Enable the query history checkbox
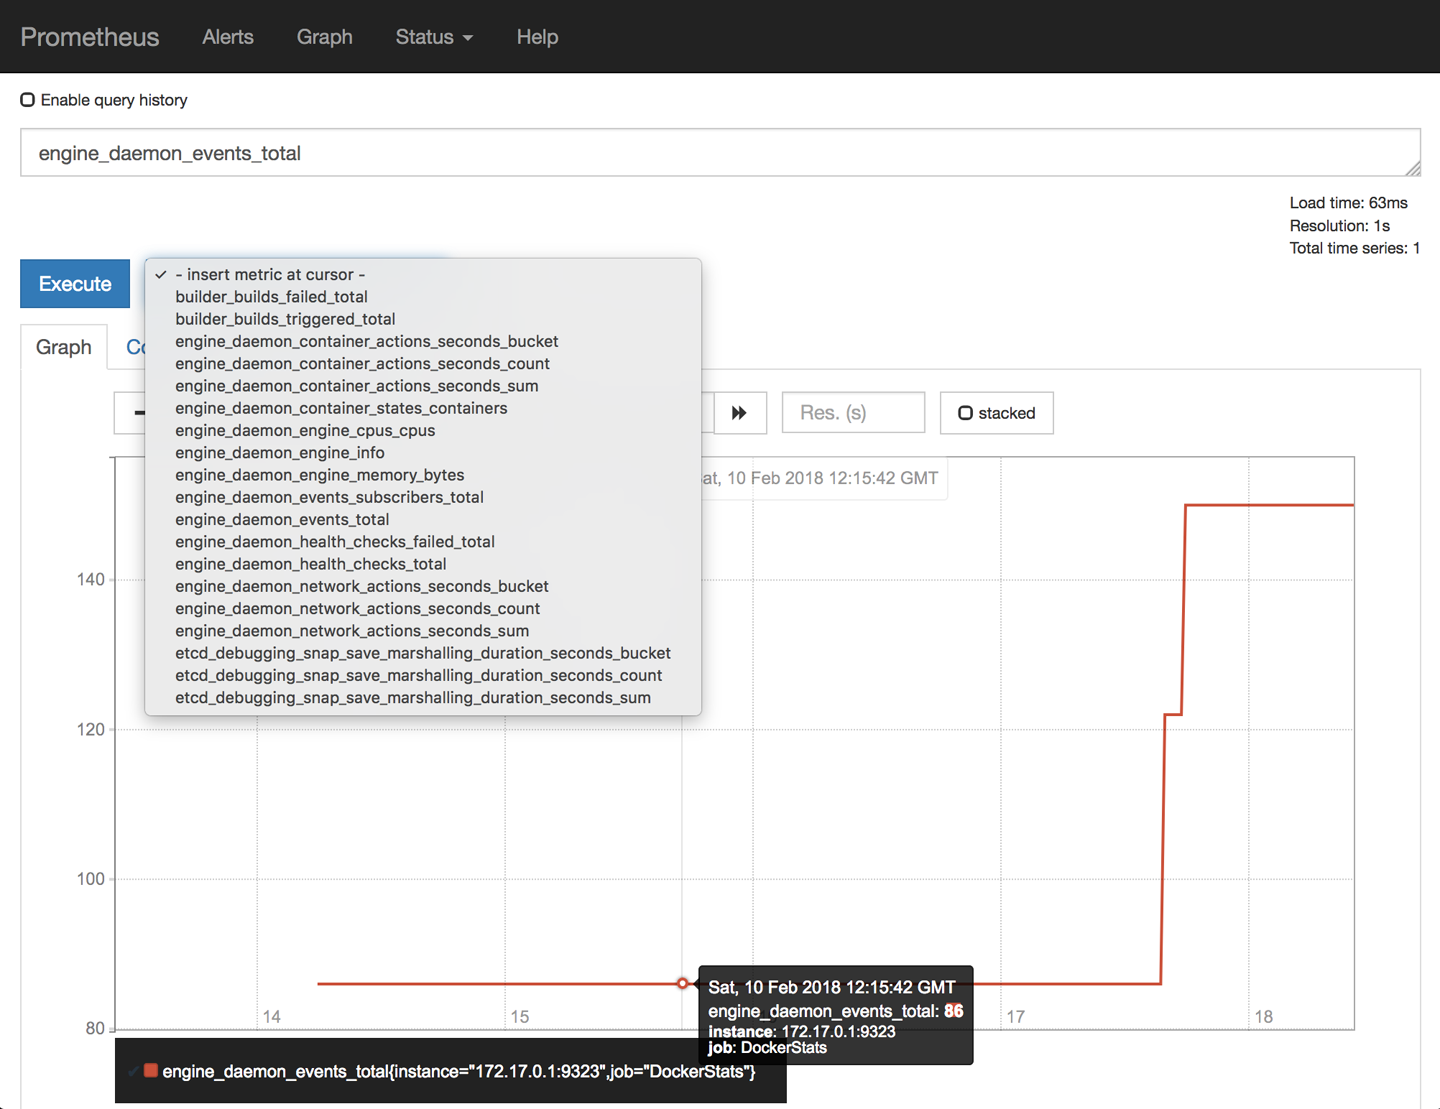 point(27,99)
